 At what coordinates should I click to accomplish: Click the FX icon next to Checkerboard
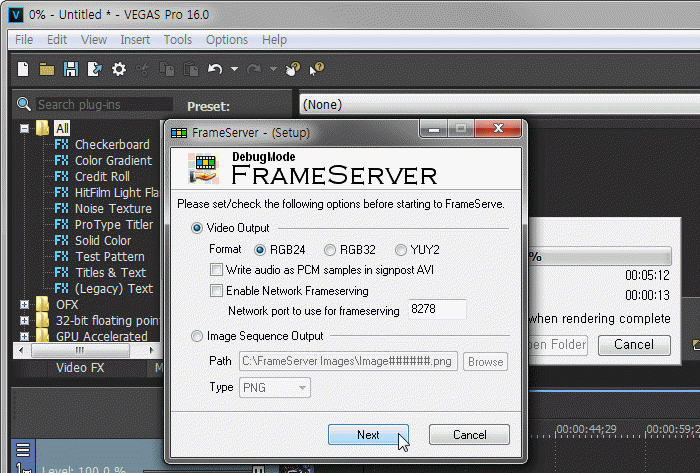pyautogui.click(x=62, y=145)
